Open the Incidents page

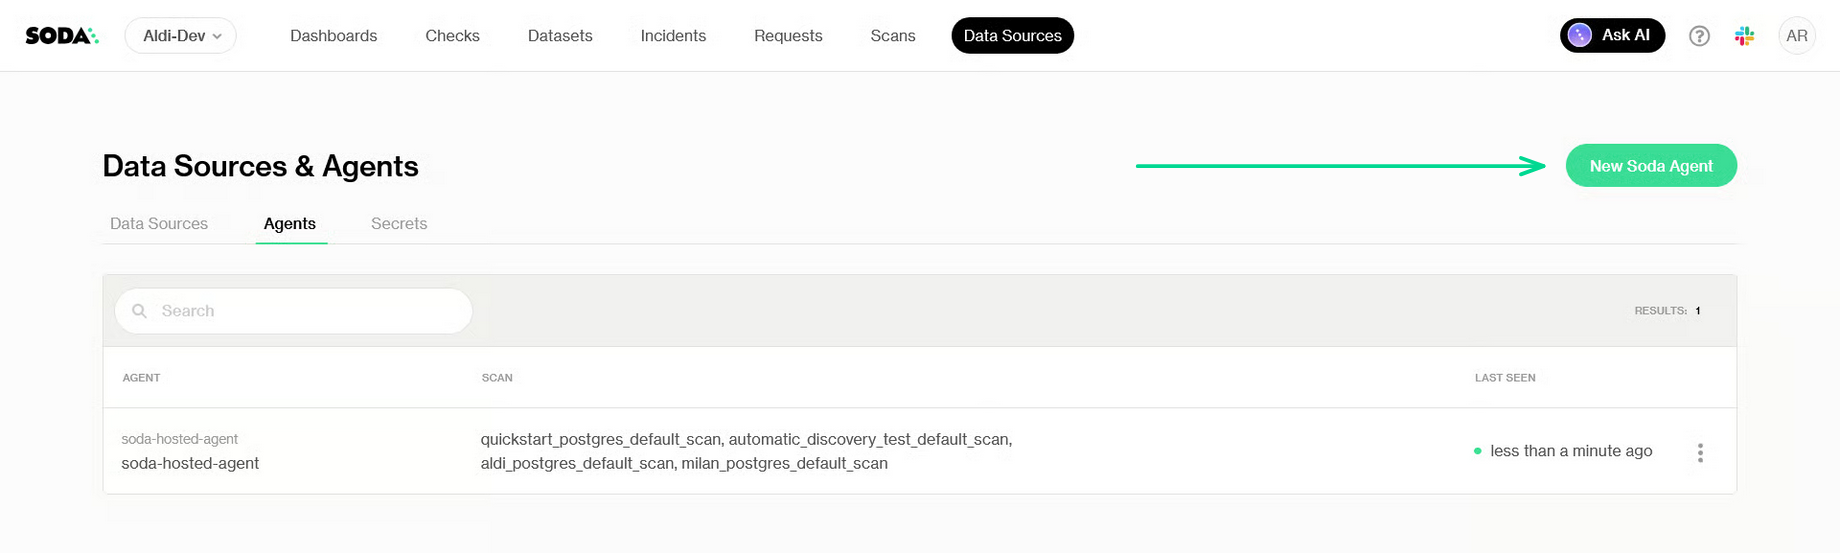tap(673, 36)
